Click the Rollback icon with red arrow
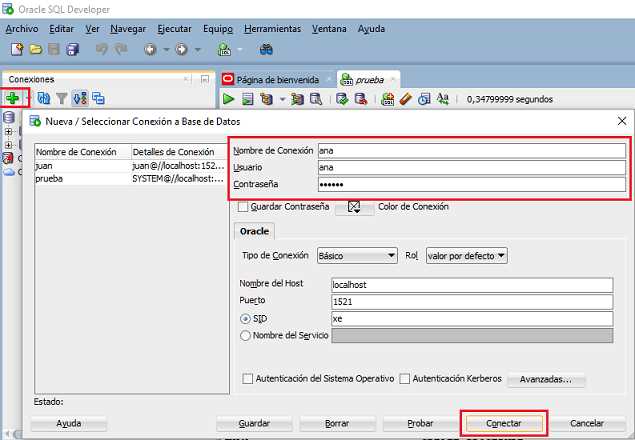Viewport: 635px width, 440px height. (360, 99)
